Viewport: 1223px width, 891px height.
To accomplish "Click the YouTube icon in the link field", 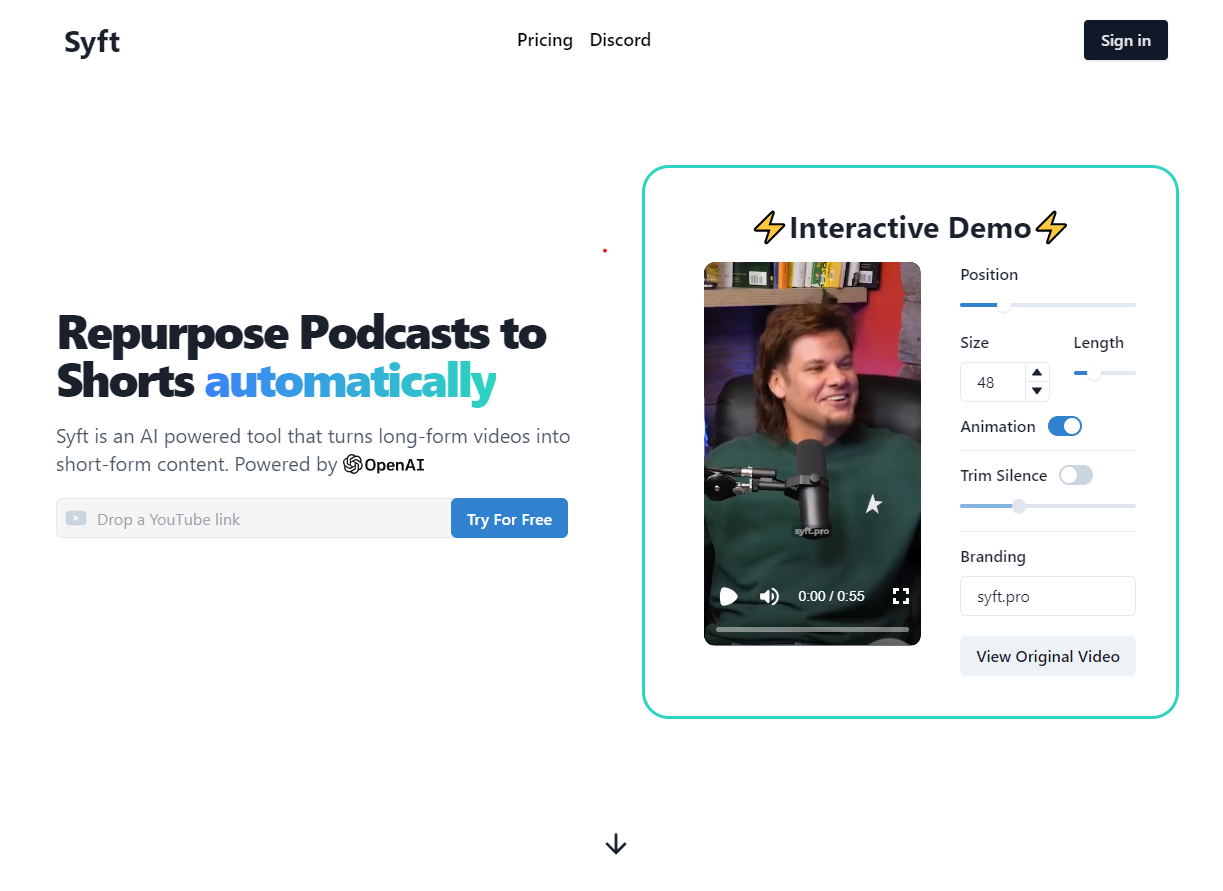I will [x=76, y=518].
